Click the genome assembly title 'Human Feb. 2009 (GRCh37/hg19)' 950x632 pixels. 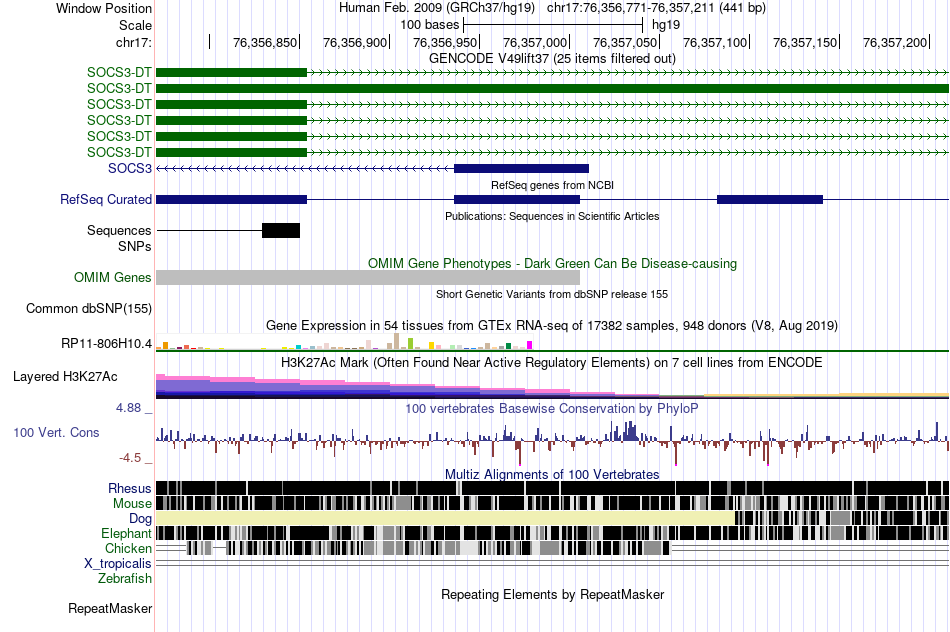(x=437, y=8)
